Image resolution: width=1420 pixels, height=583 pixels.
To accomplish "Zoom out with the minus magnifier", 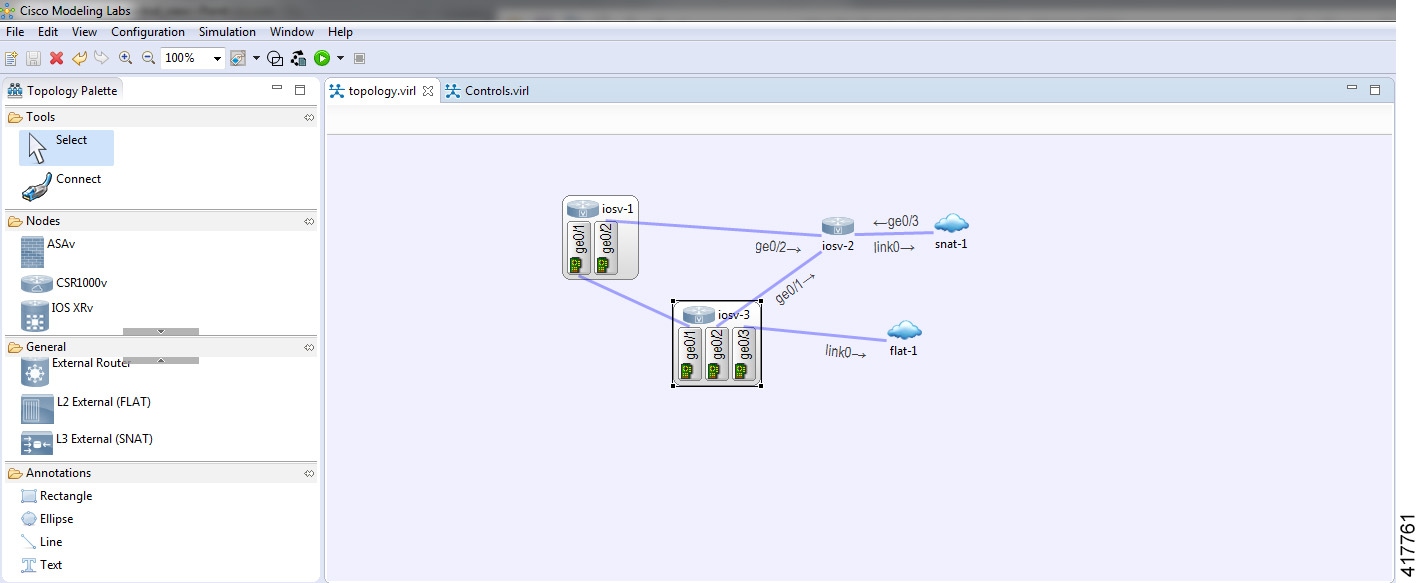I will 148,59.
